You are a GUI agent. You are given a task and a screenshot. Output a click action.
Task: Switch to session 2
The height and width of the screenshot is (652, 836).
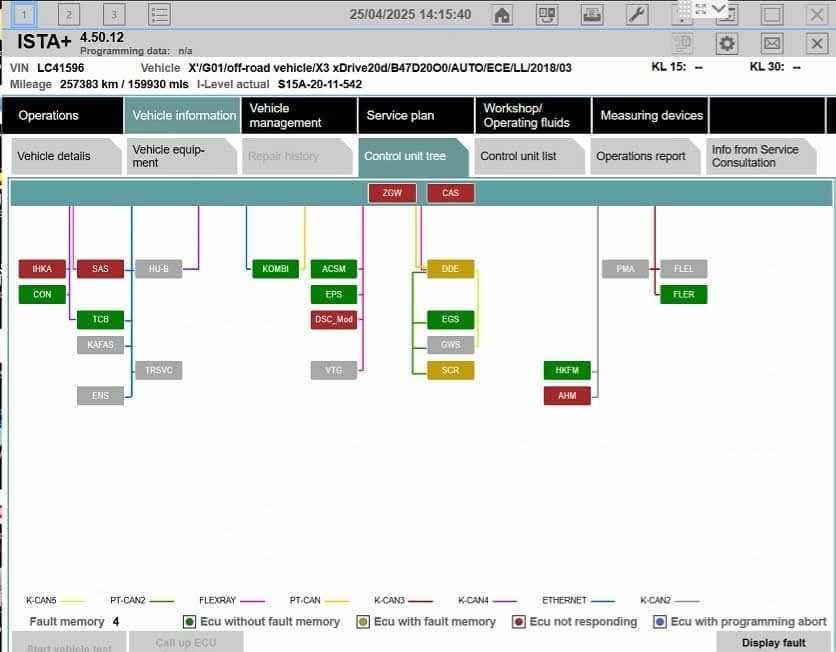pos(69,14)
